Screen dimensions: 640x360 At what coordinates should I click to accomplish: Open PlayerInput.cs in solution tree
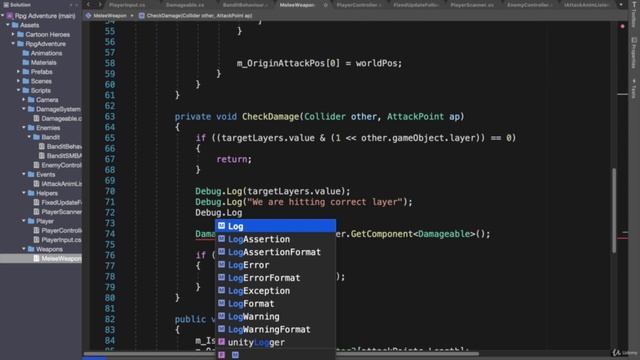tap(58, 240)
